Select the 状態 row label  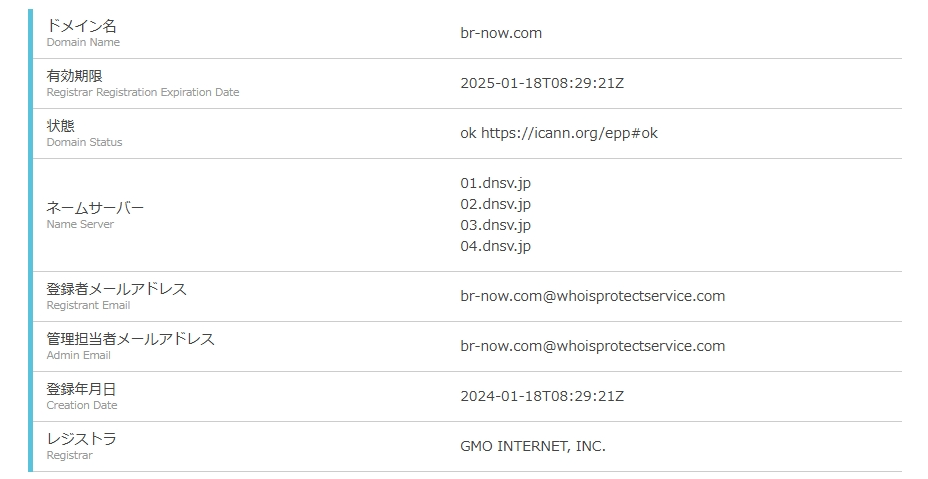pos(60,126)
